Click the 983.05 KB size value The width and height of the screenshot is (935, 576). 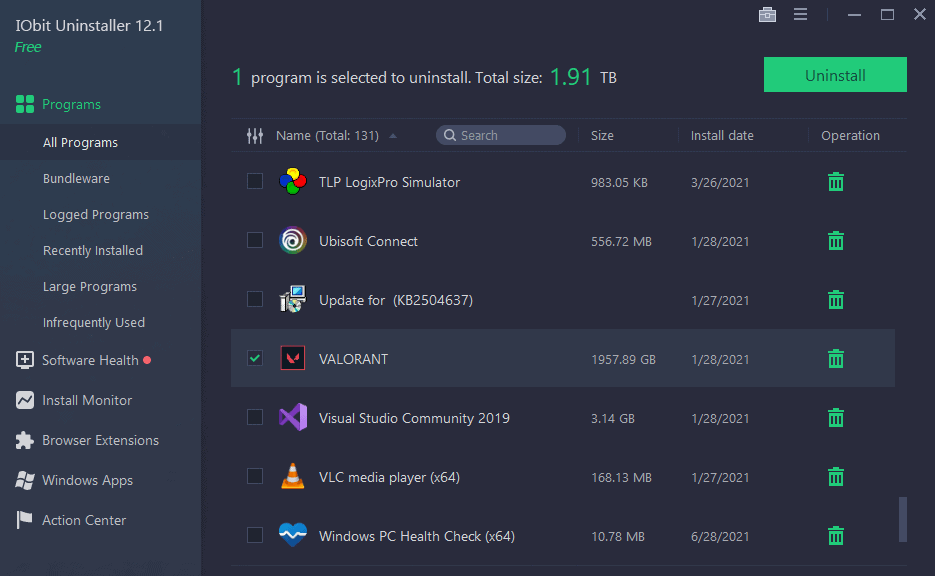[619, 182]
